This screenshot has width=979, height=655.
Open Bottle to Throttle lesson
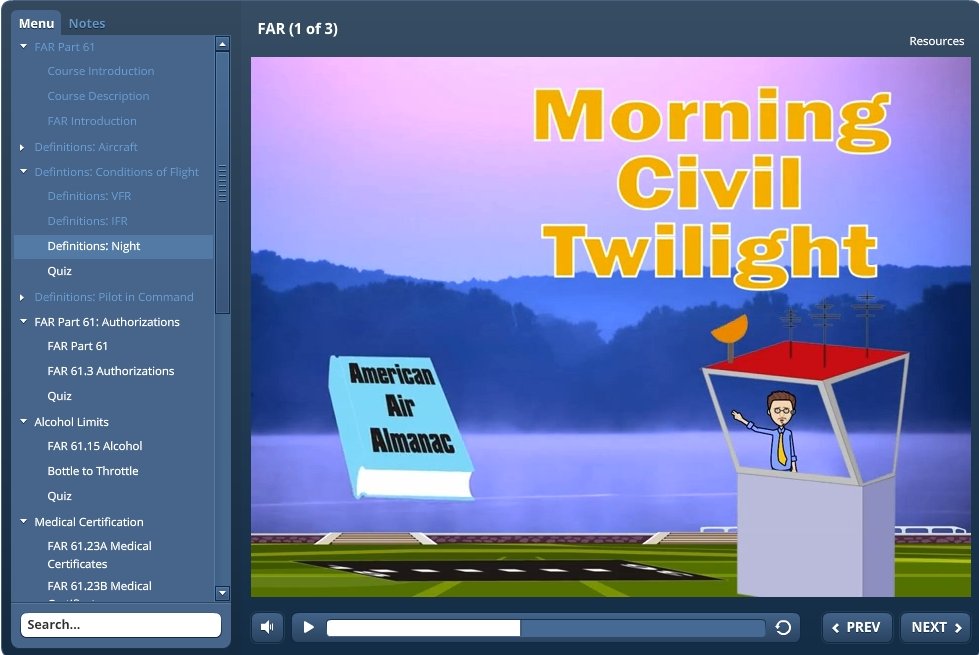[93, 471]
